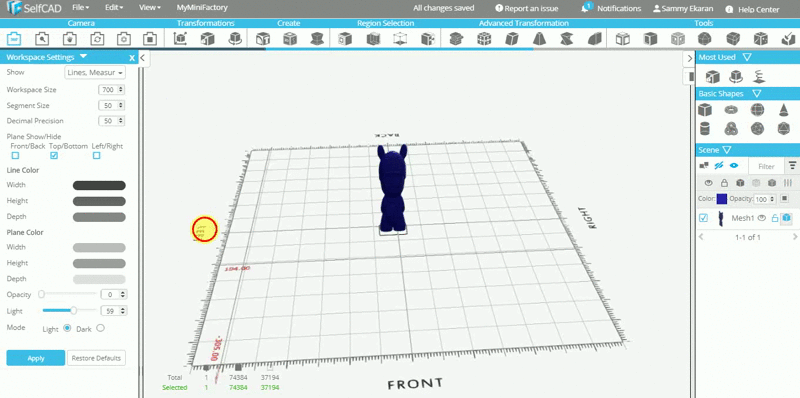
Task: Add a sphere from Basic Shapes
Action: pos(757,110)
